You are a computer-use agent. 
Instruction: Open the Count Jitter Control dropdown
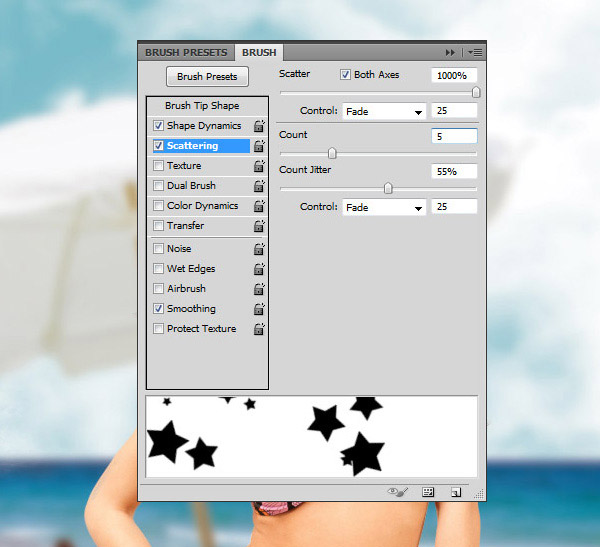click(x=384, y=207)
